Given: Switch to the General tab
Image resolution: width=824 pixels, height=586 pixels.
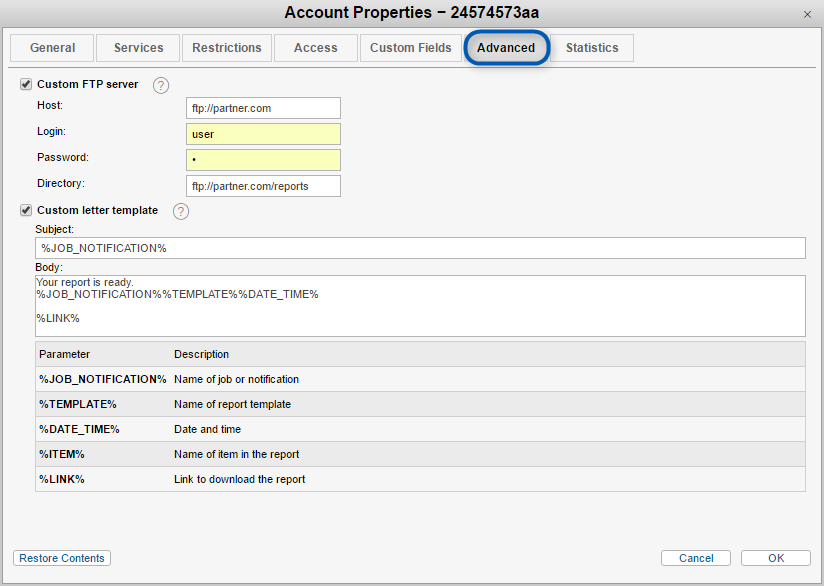Looking at the screenshot, I should tap(52, 48).
